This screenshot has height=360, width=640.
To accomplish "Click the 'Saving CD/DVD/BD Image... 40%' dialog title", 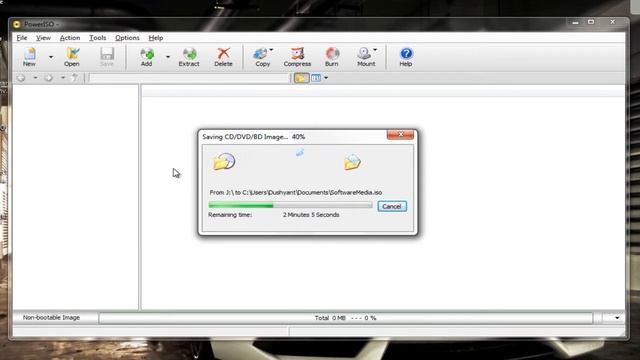I will (253, 137).
